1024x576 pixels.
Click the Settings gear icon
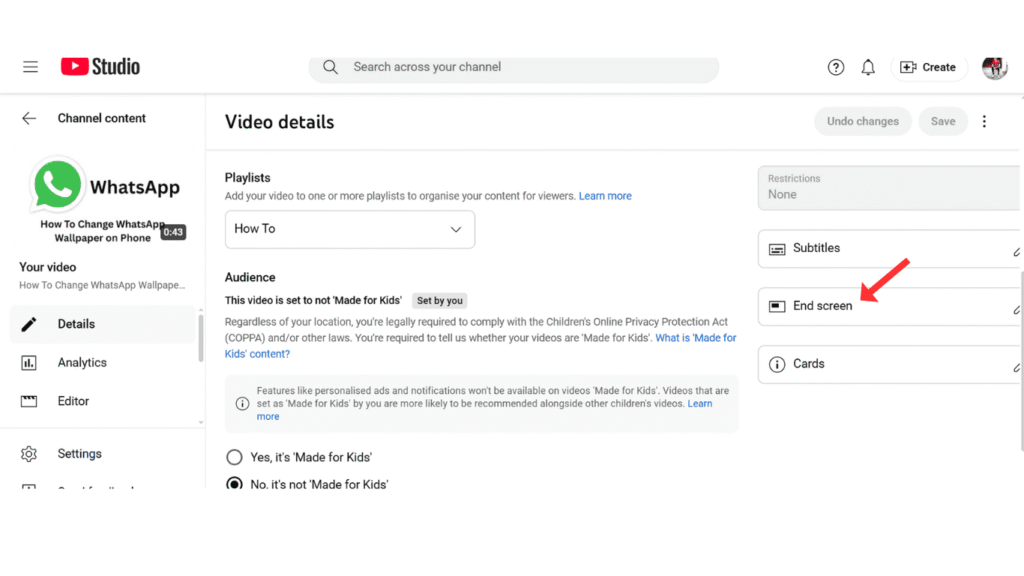coord(29,453)
